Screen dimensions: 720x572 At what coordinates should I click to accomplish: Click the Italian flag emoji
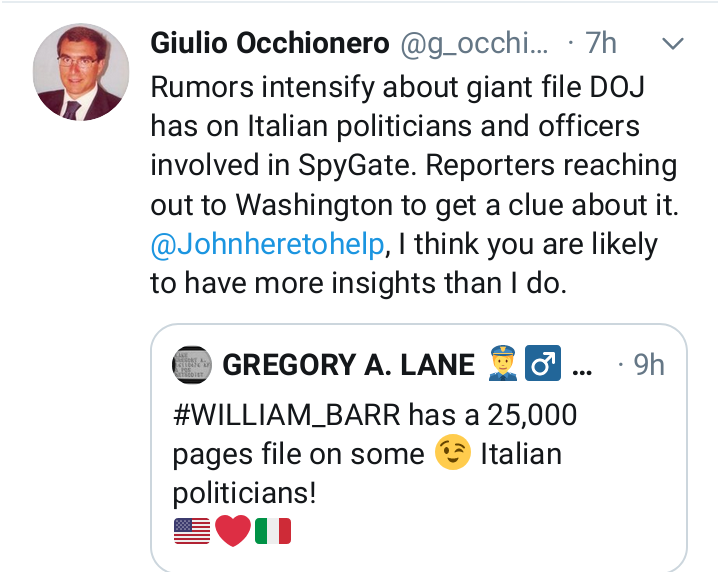pyautogui.click(x=272, y=530)
